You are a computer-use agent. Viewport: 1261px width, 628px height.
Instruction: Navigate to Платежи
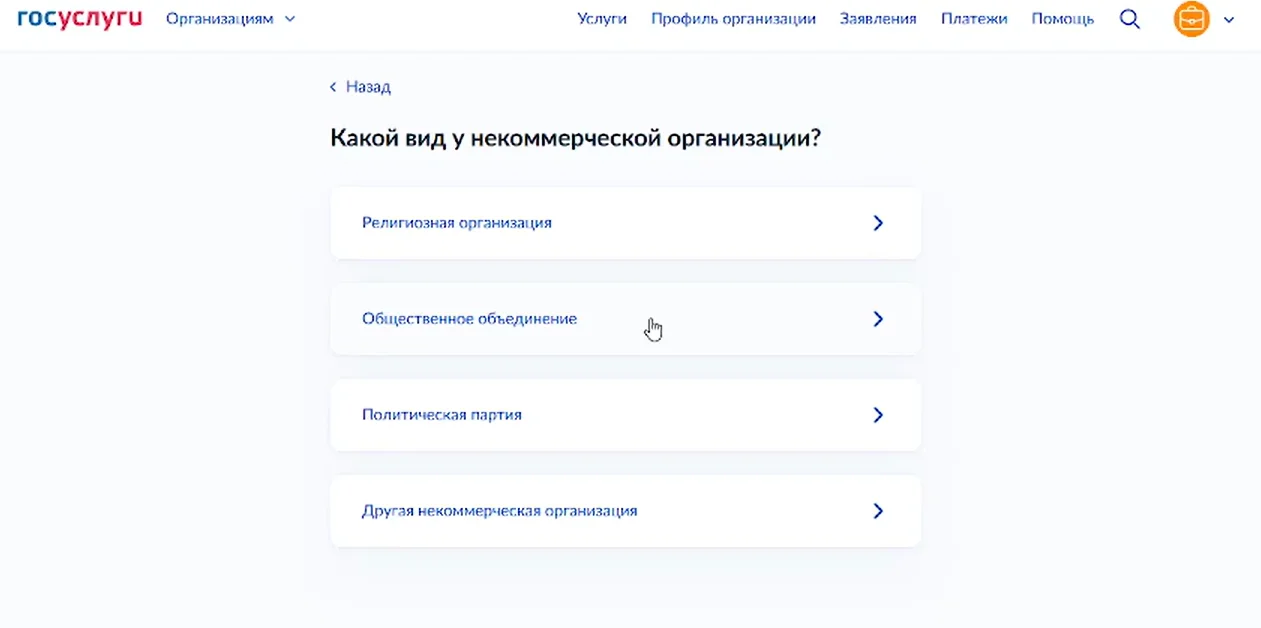[x=974, y=19]
